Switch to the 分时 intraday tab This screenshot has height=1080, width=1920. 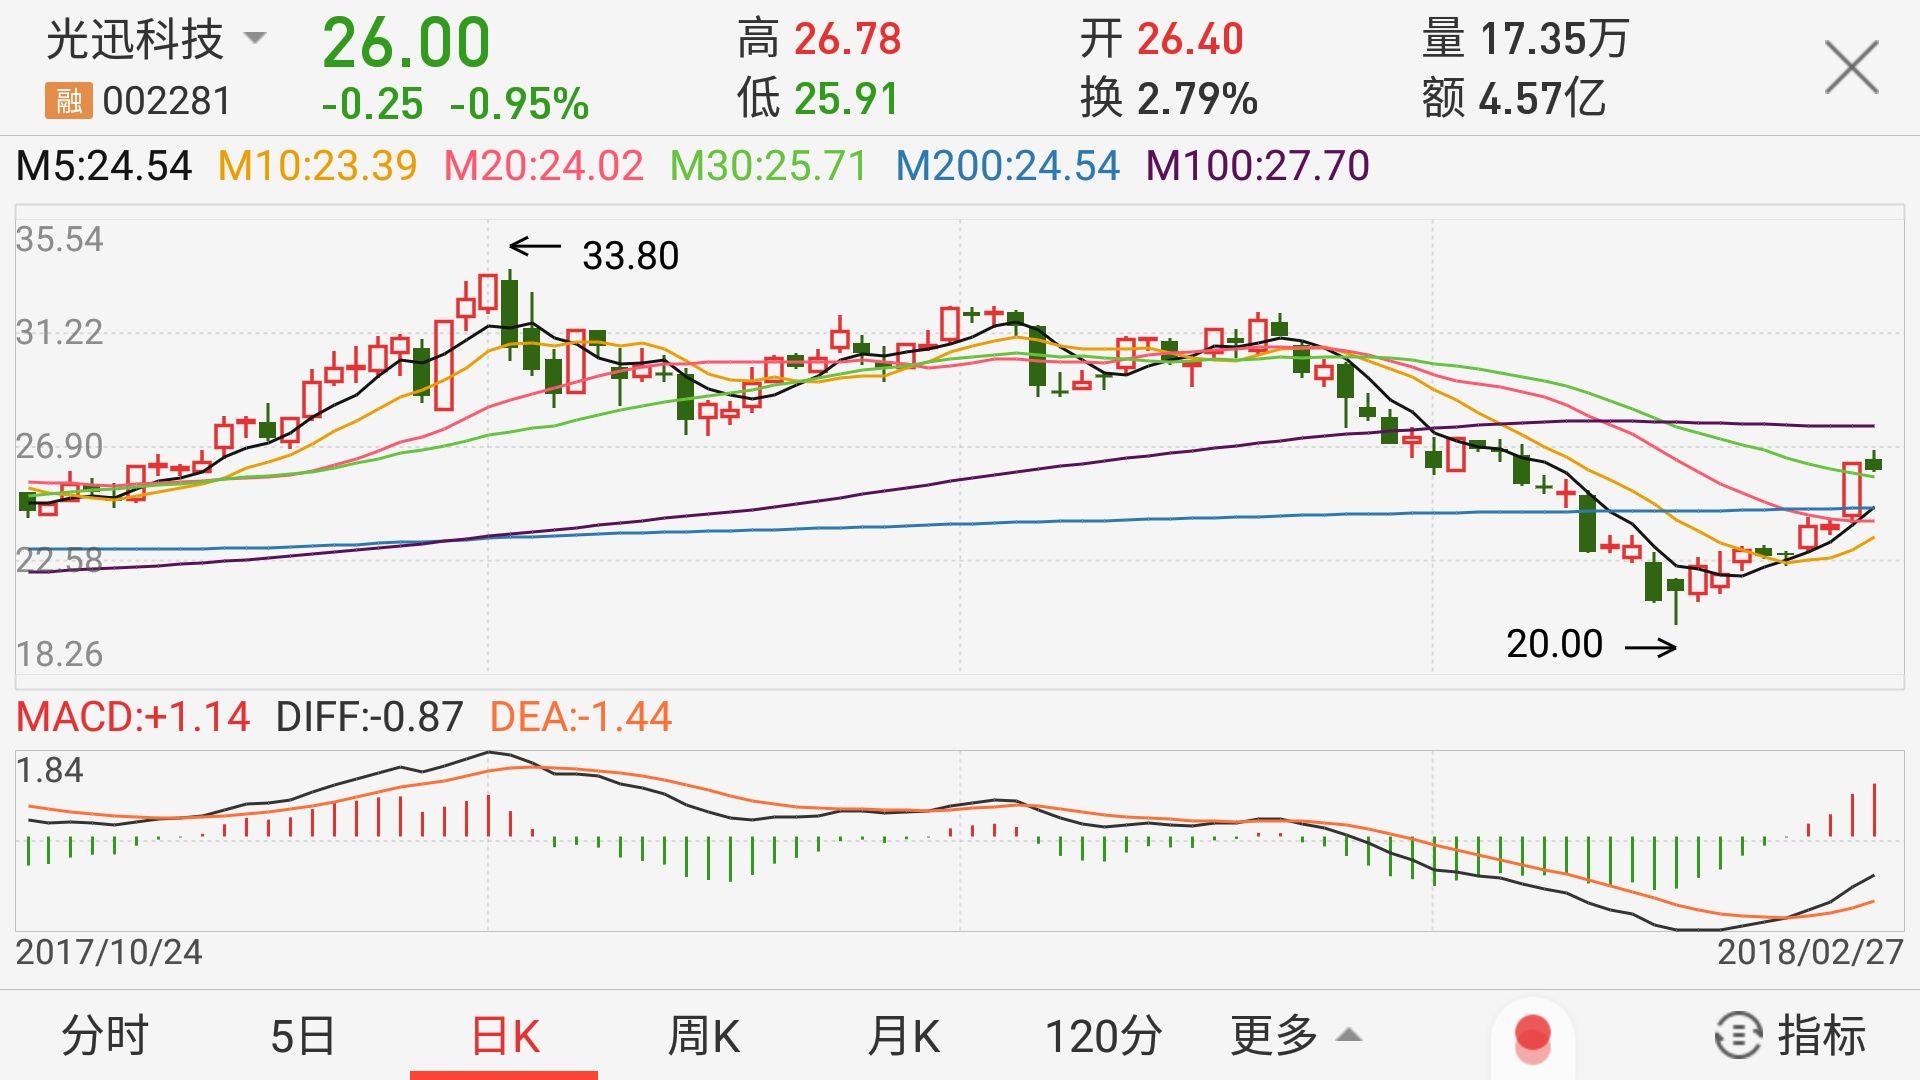click(x=105, y=1035)
